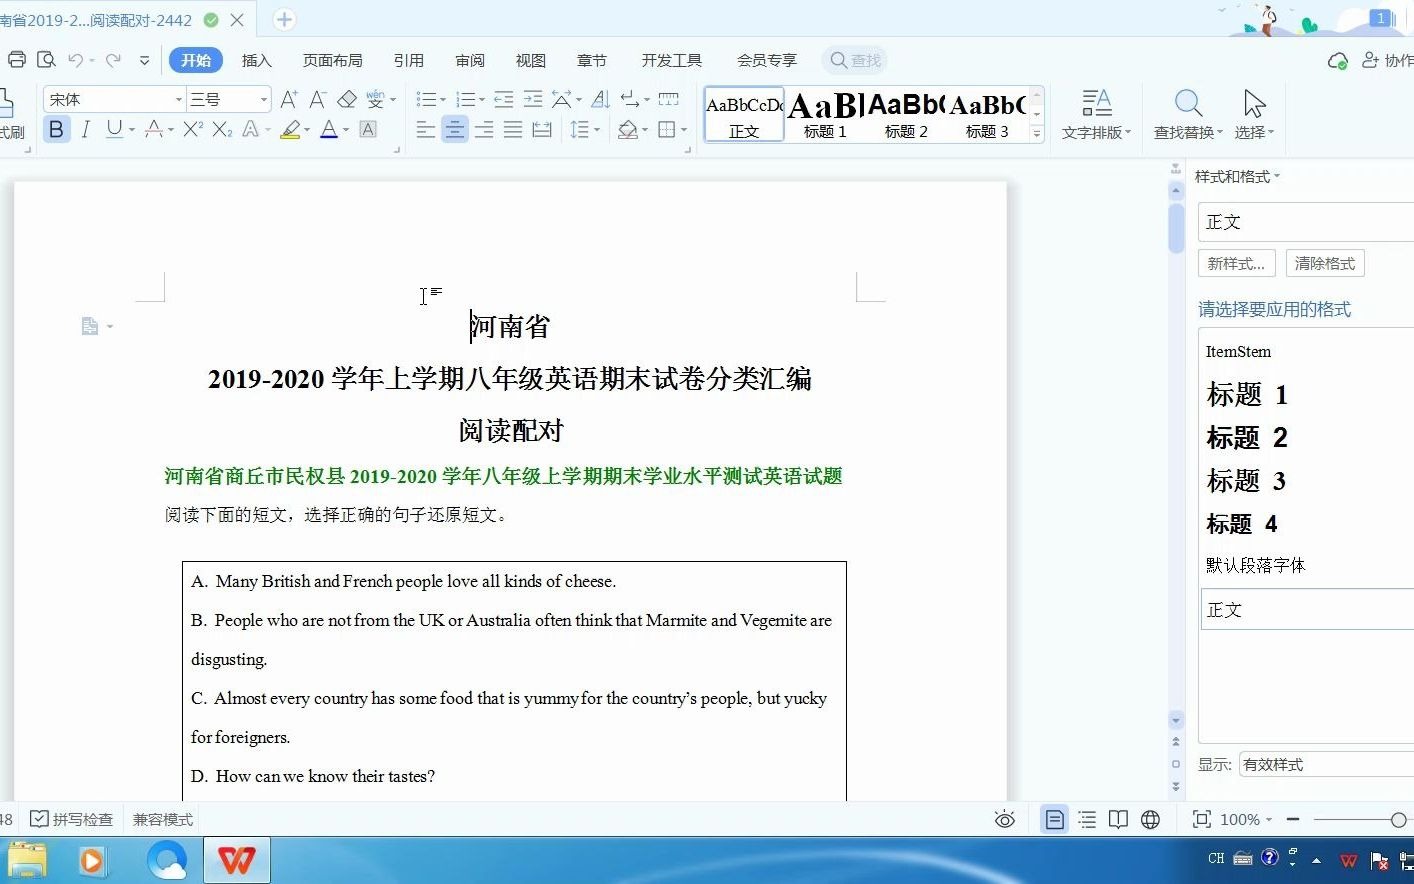Viewport: 1414px width, 884px height.
Task: Click in the 查找 search box
Action: coord(855,60)
